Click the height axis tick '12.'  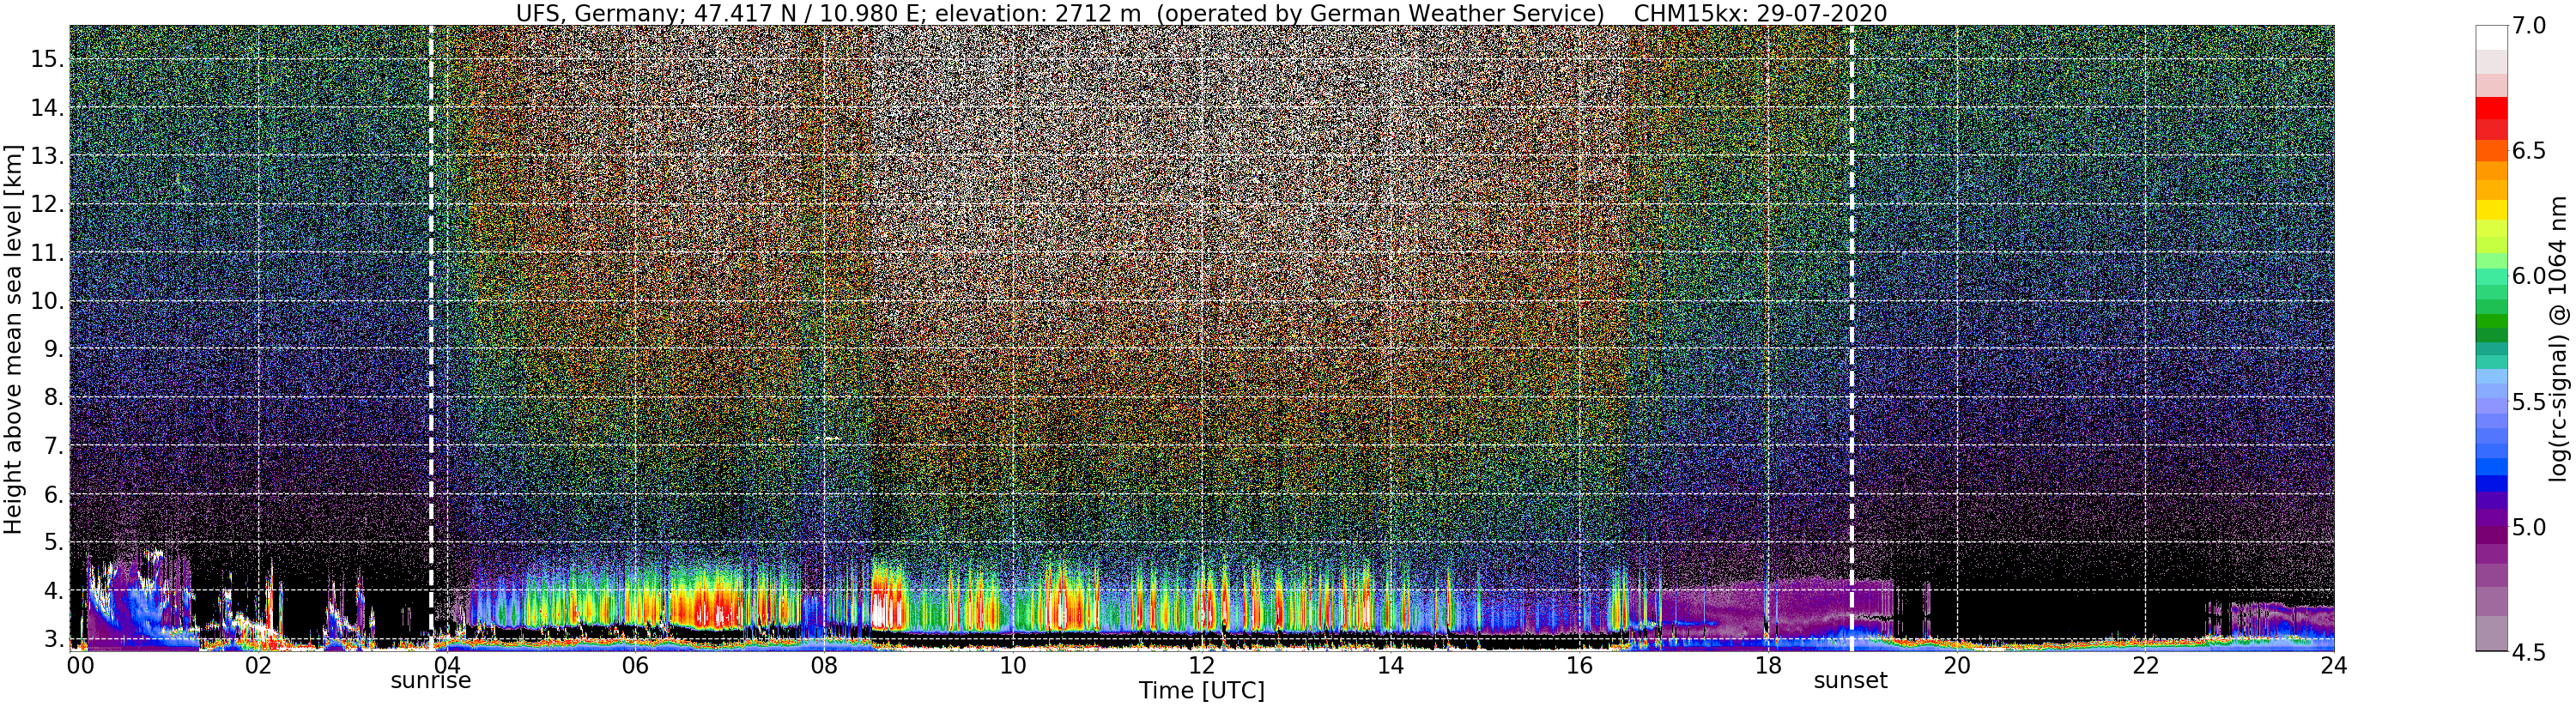tap(46, 205)
